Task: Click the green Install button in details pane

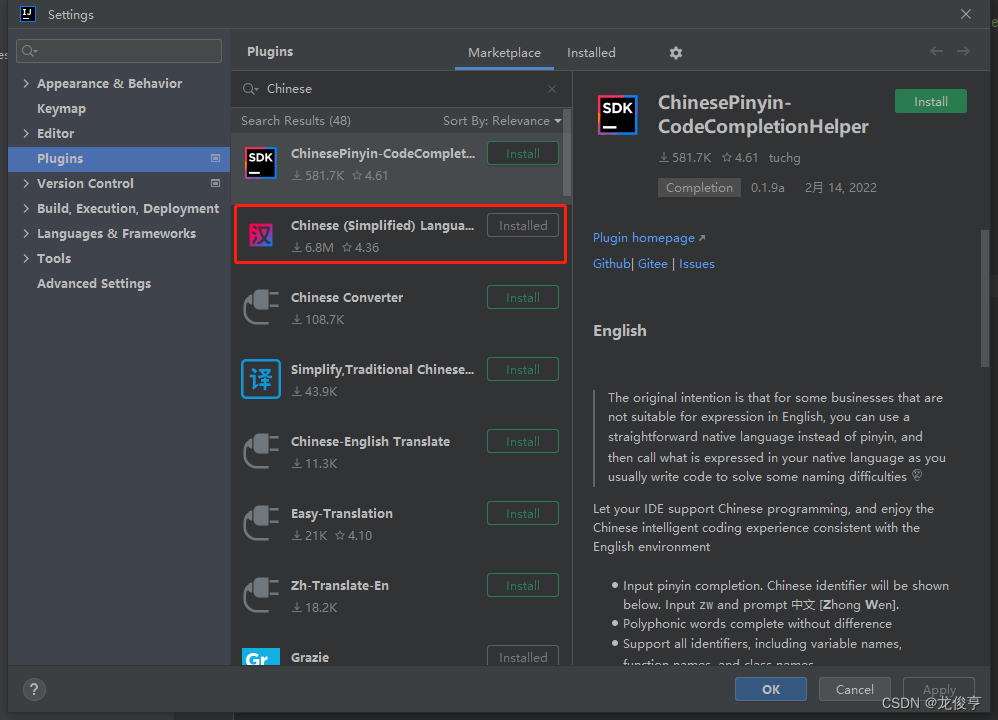Action: click(x=931, y=101)
